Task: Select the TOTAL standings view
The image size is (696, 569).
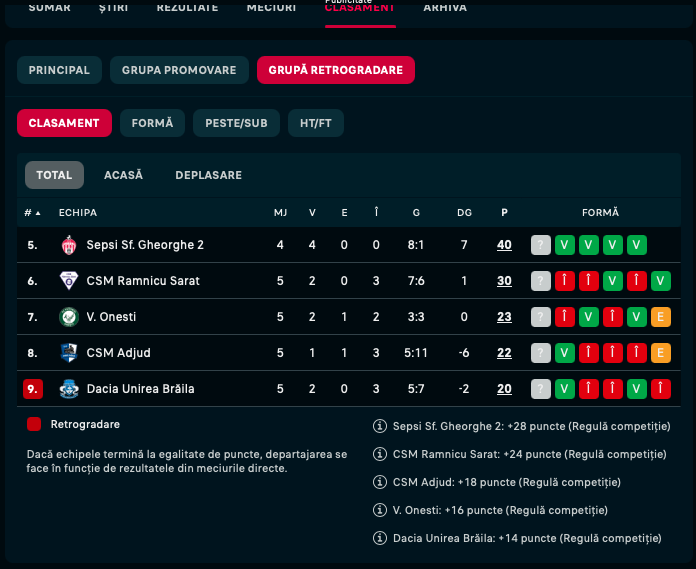Action: pos(54,175)
